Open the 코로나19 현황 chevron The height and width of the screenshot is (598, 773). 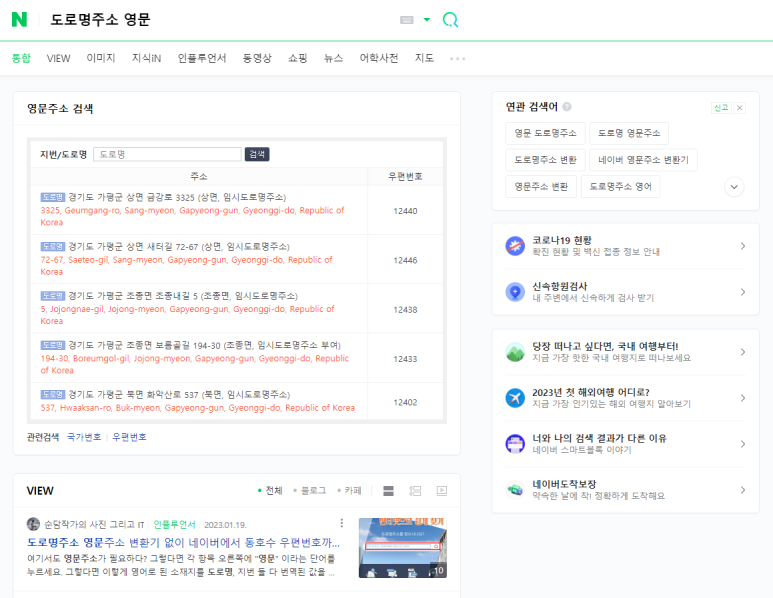click(x=742, y=246)
